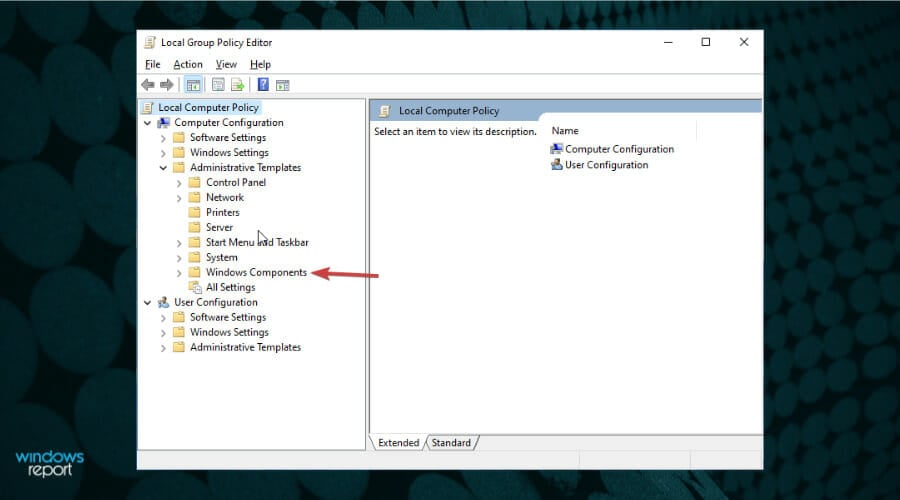Open the Action menu

coord(188,64)
